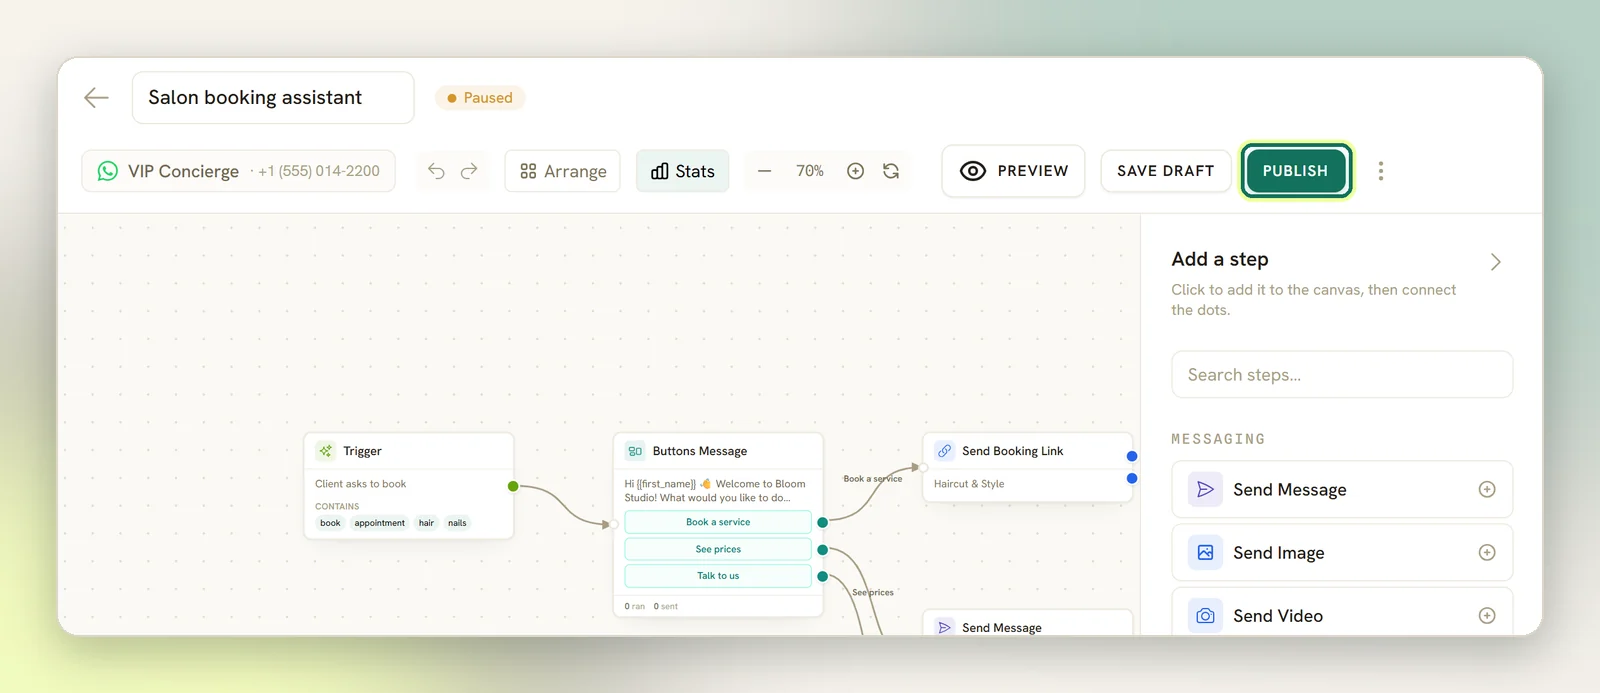The image size is (1600, 693).
Task: Select the Buttons Message node header
Action: pyautogui.click(x=718, y=451)
